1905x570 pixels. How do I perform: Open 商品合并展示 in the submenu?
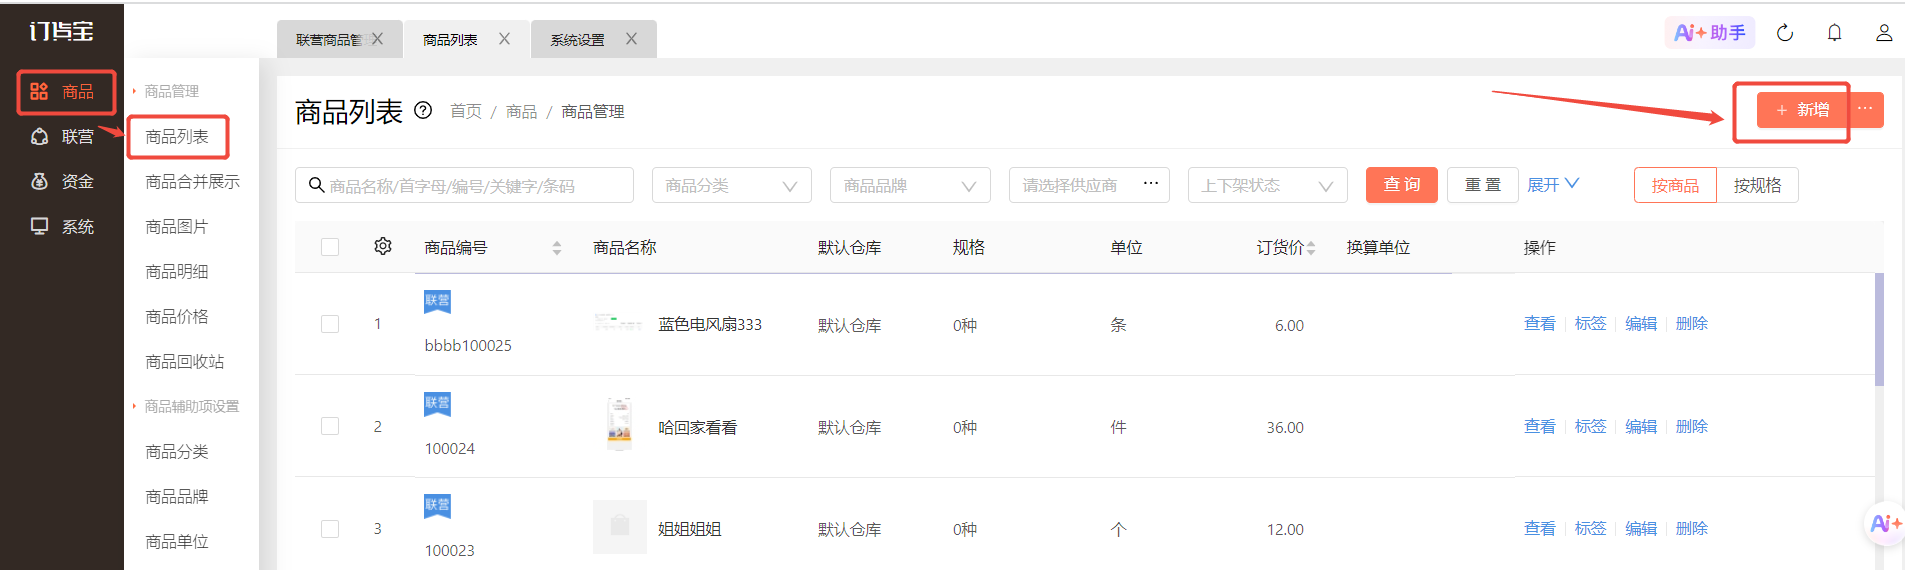192,182
